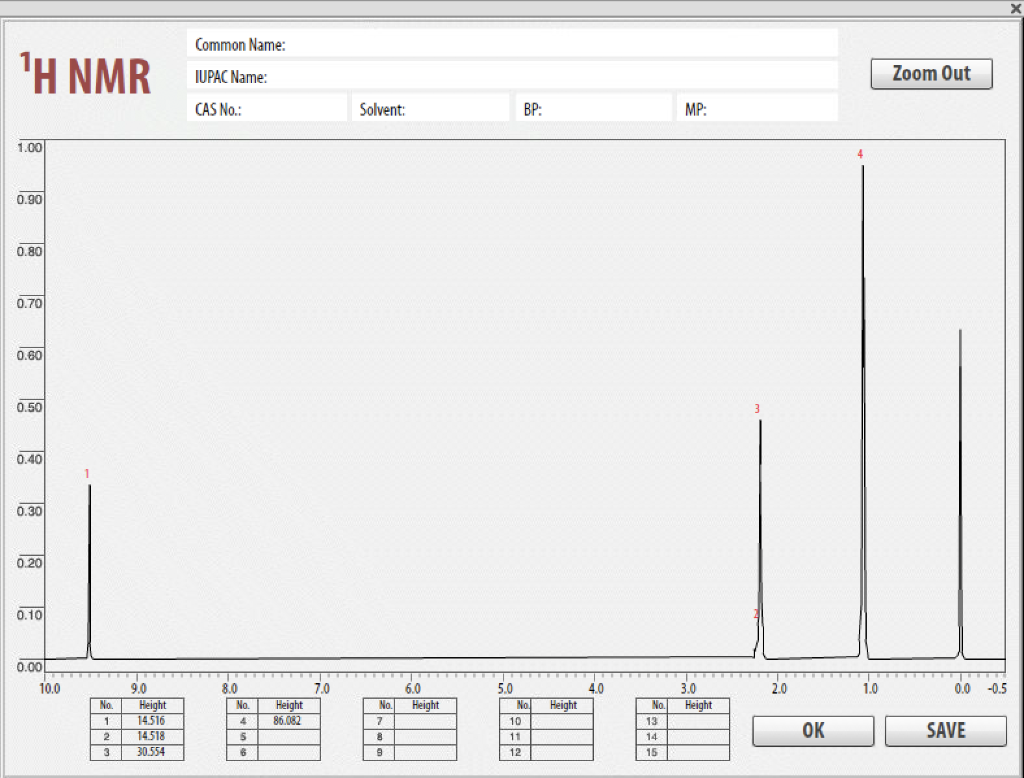
Task: Click the SAVE button
Action: point(944,730)
